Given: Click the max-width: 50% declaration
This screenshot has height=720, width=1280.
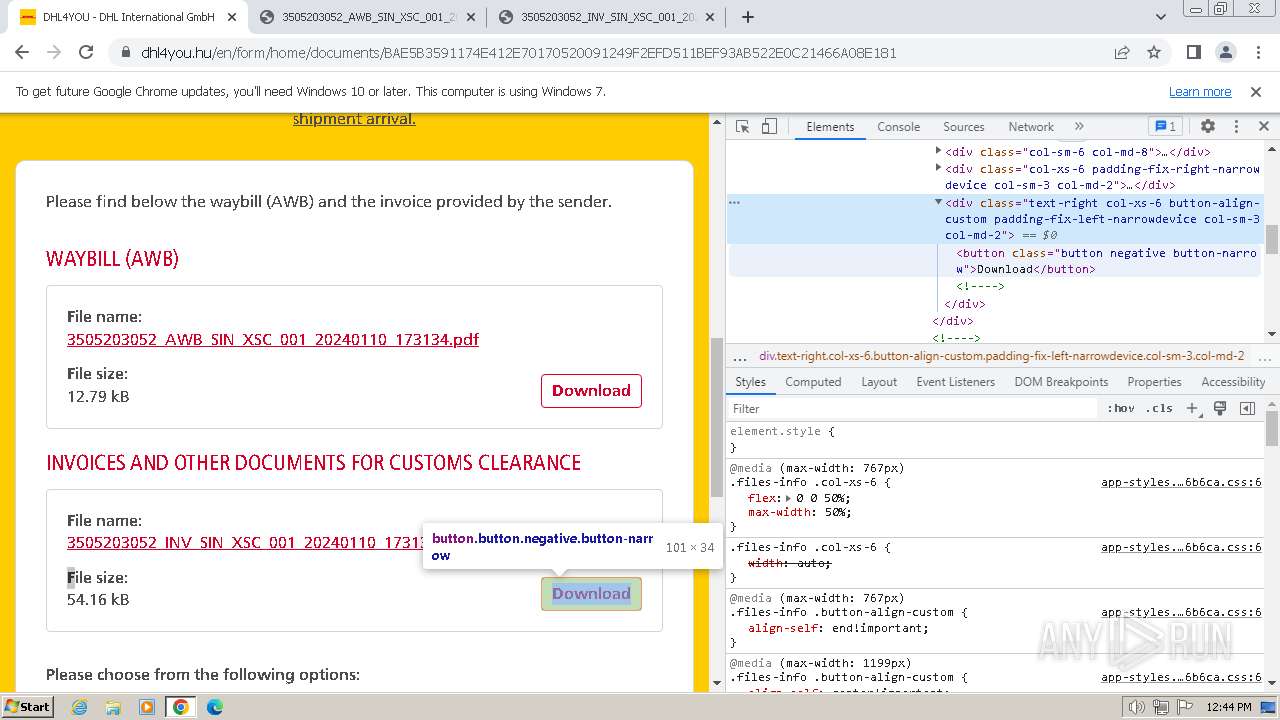Looking at the screenshot, I should [x=799, y=513].
